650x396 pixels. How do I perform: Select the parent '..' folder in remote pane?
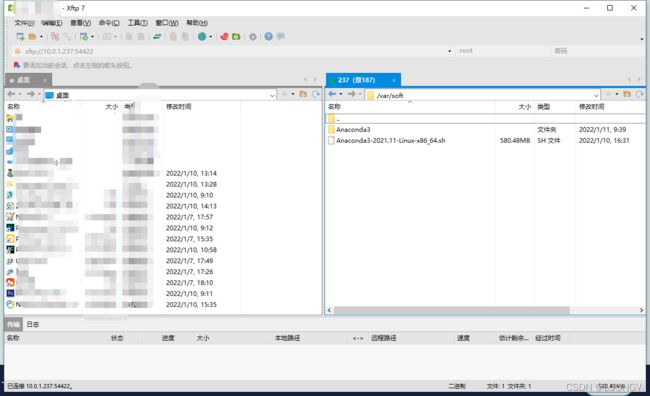coord(485,119)
